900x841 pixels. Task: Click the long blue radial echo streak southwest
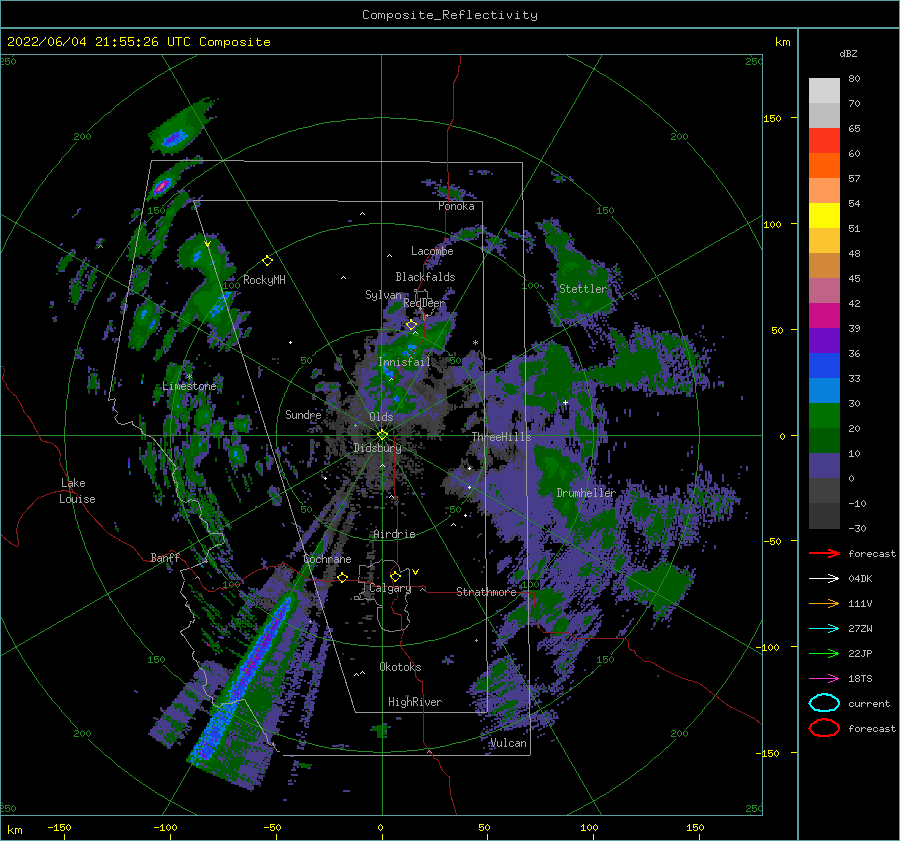click(242, 677)
